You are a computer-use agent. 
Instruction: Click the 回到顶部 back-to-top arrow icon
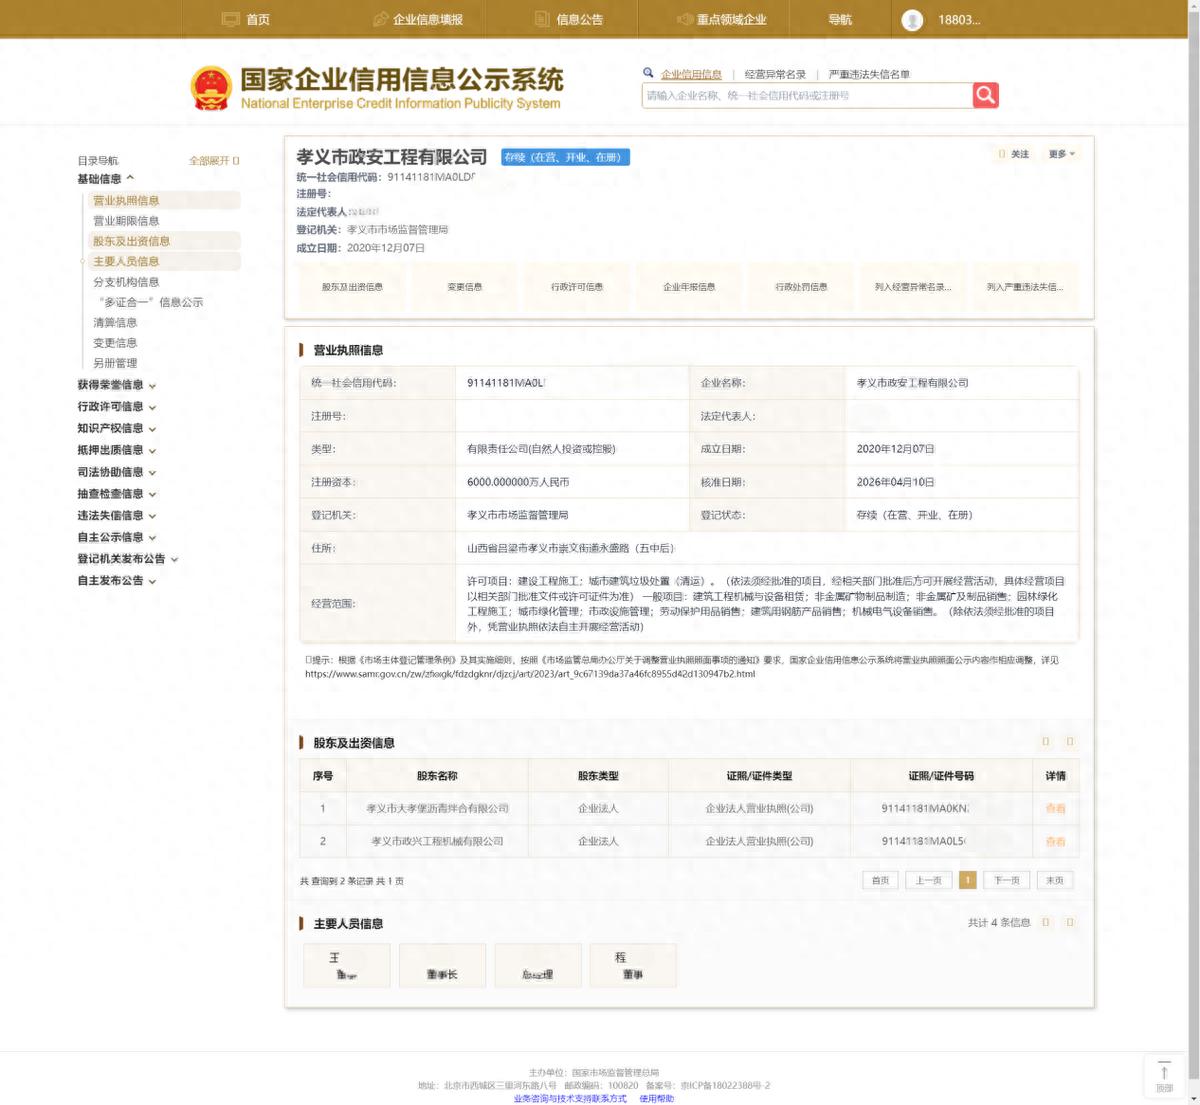point(1164,1076)
